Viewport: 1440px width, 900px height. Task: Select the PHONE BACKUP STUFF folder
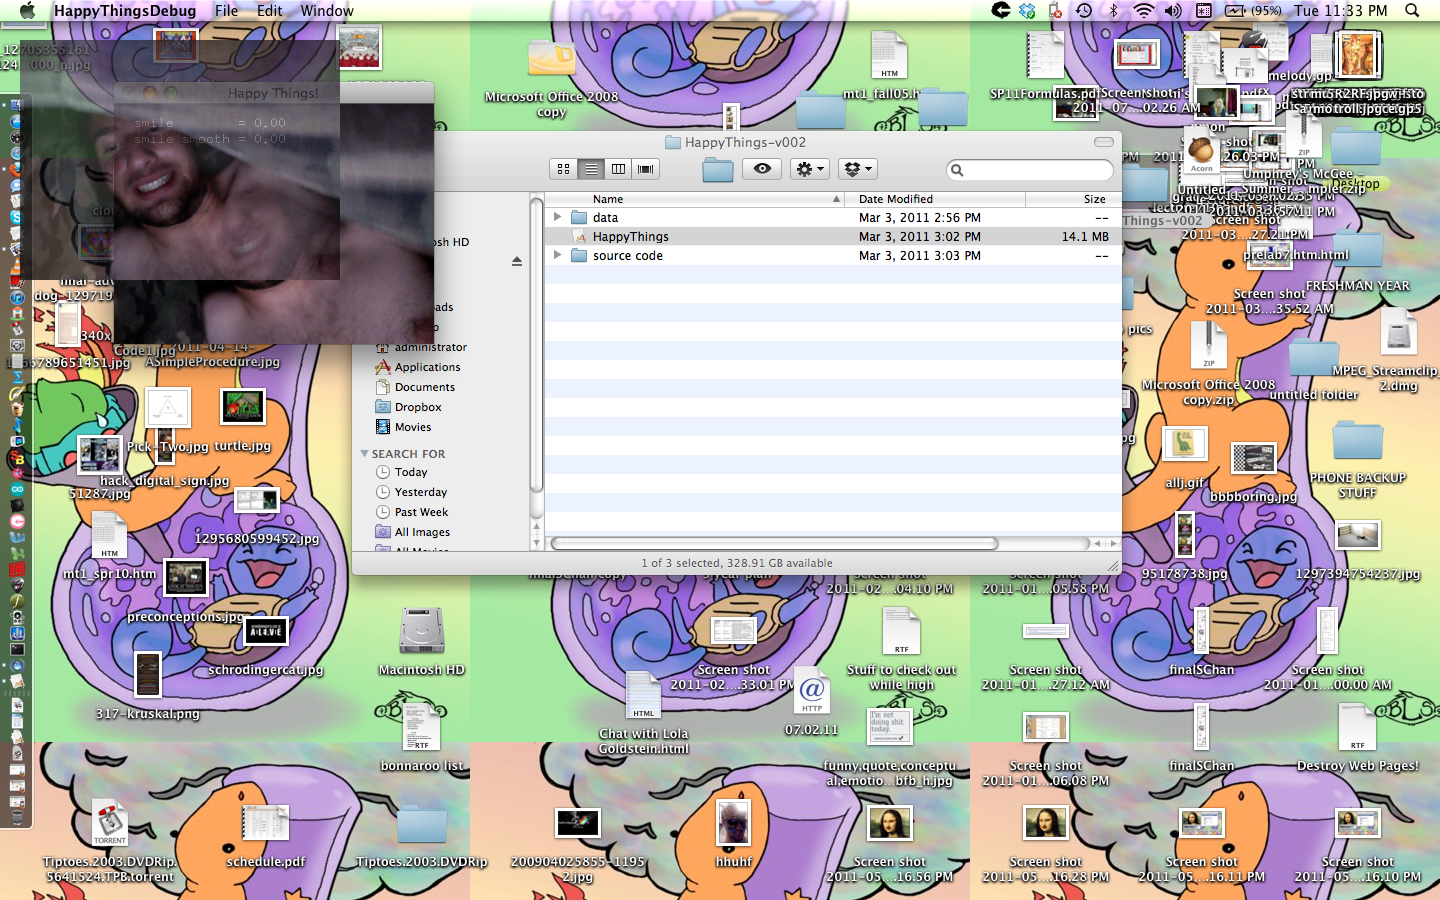click(1357, 441)
